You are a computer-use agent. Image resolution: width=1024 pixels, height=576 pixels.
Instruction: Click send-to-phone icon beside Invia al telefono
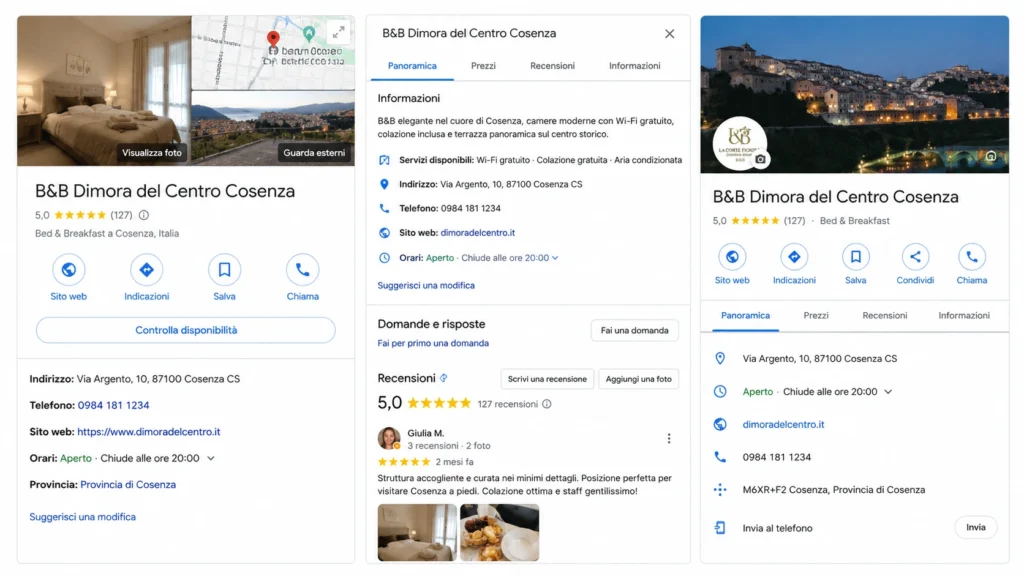tap(720, 528)
